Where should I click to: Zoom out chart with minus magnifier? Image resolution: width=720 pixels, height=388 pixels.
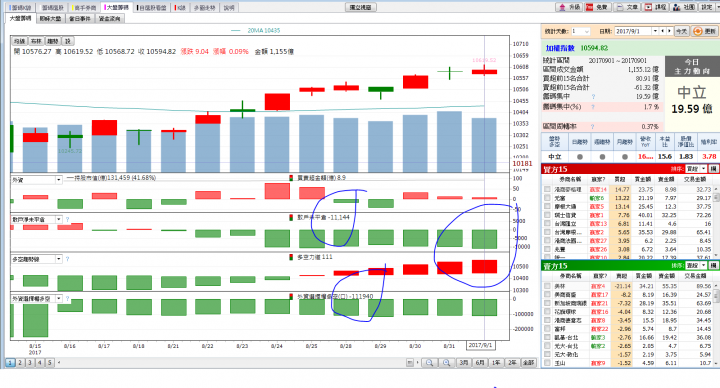tap(430, 363)
